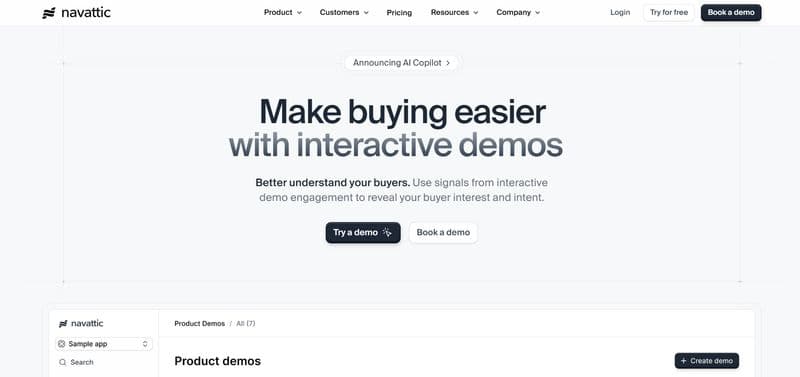Open the Product dropdown menu
Image resolution: width=800 pixels, height=377 pixels.
point(283,12)
